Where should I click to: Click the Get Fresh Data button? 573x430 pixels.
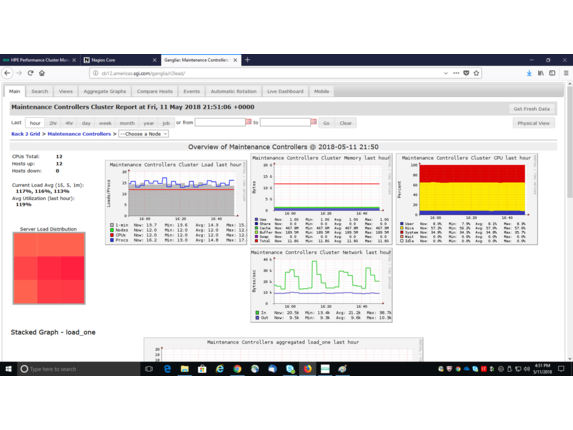click(x=532, y=109)
